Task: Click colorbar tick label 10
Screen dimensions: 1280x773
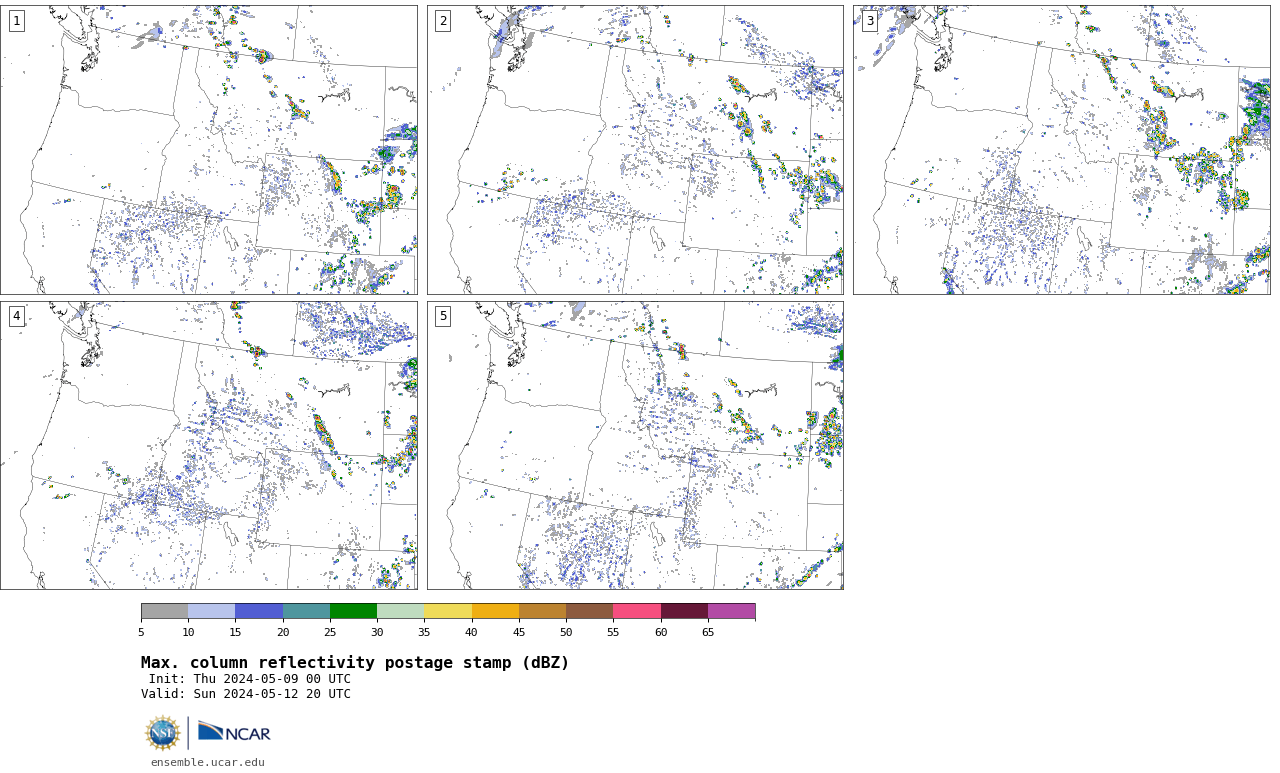Action: point(188,632)
